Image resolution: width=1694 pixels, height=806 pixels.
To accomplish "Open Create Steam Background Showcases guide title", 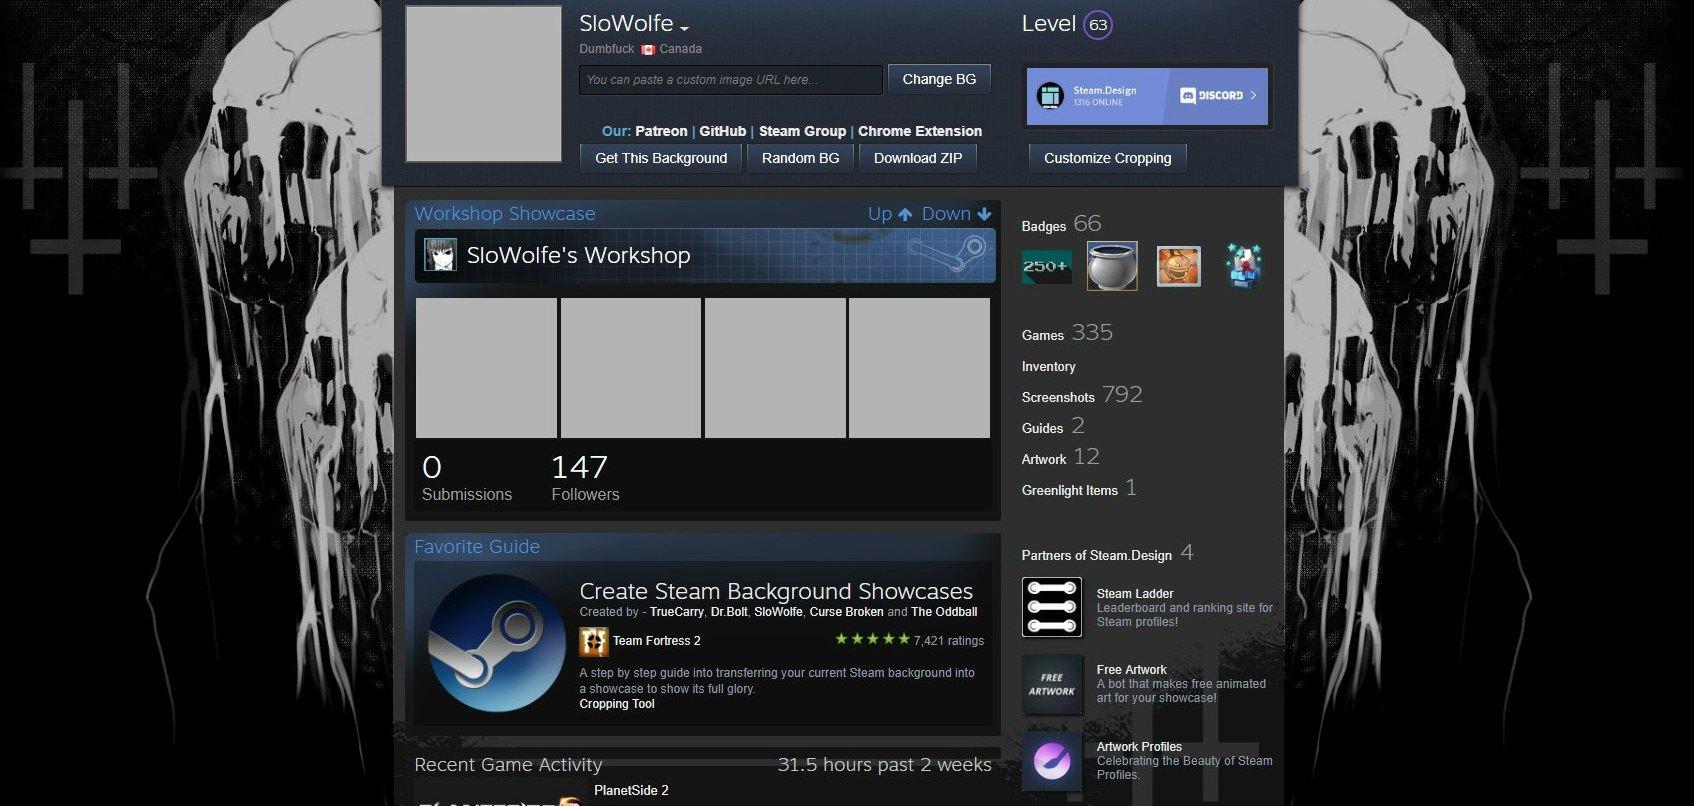I will pos(776,591).
